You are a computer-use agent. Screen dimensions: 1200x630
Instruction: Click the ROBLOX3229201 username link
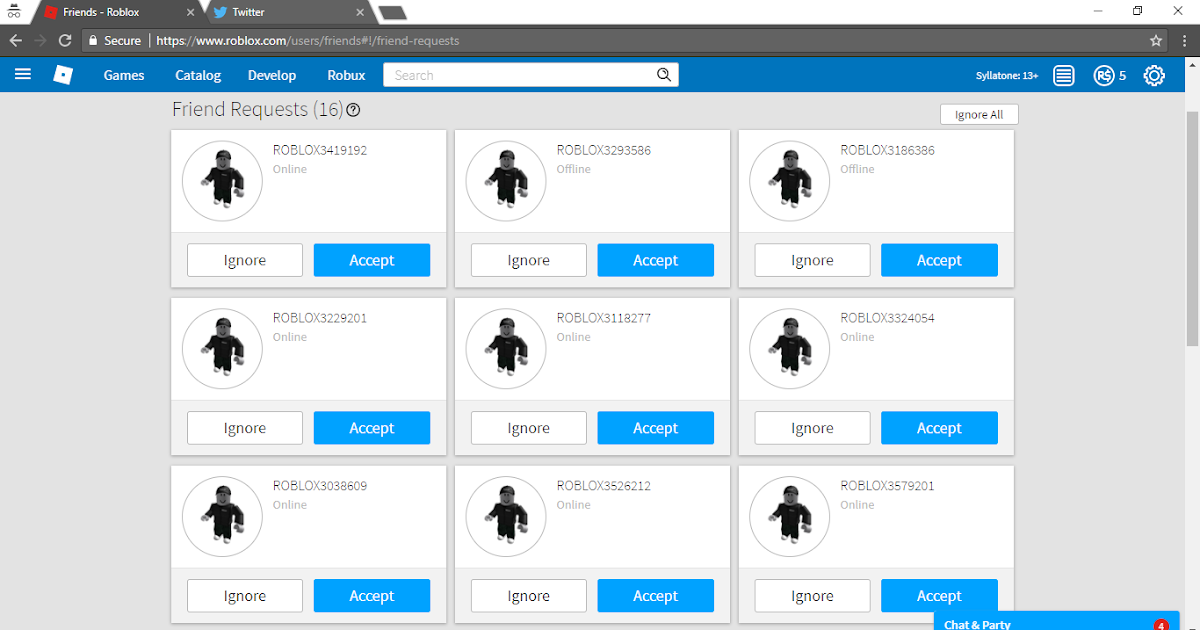click(320, 319)
